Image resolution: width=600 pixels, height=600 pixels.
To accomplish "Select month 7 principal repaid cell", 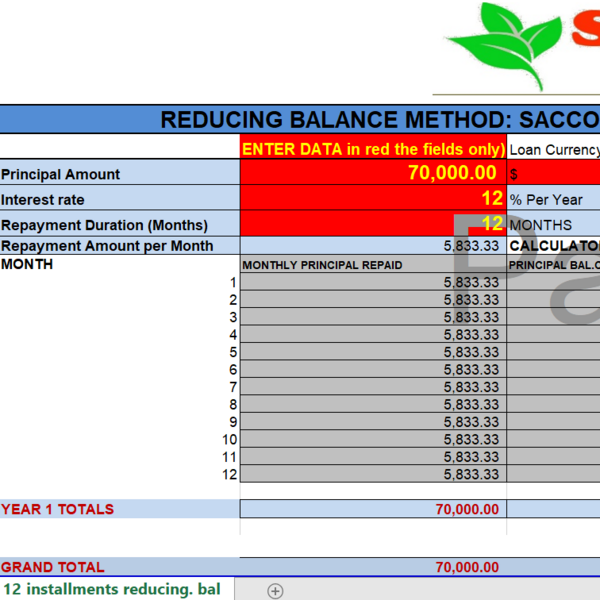I will [373, 387].
